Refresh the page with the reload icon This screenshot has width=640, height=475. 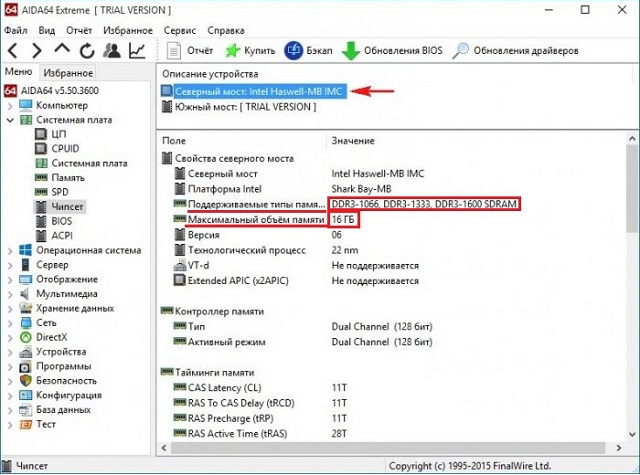pyautogui.click(x=87, y=51)
